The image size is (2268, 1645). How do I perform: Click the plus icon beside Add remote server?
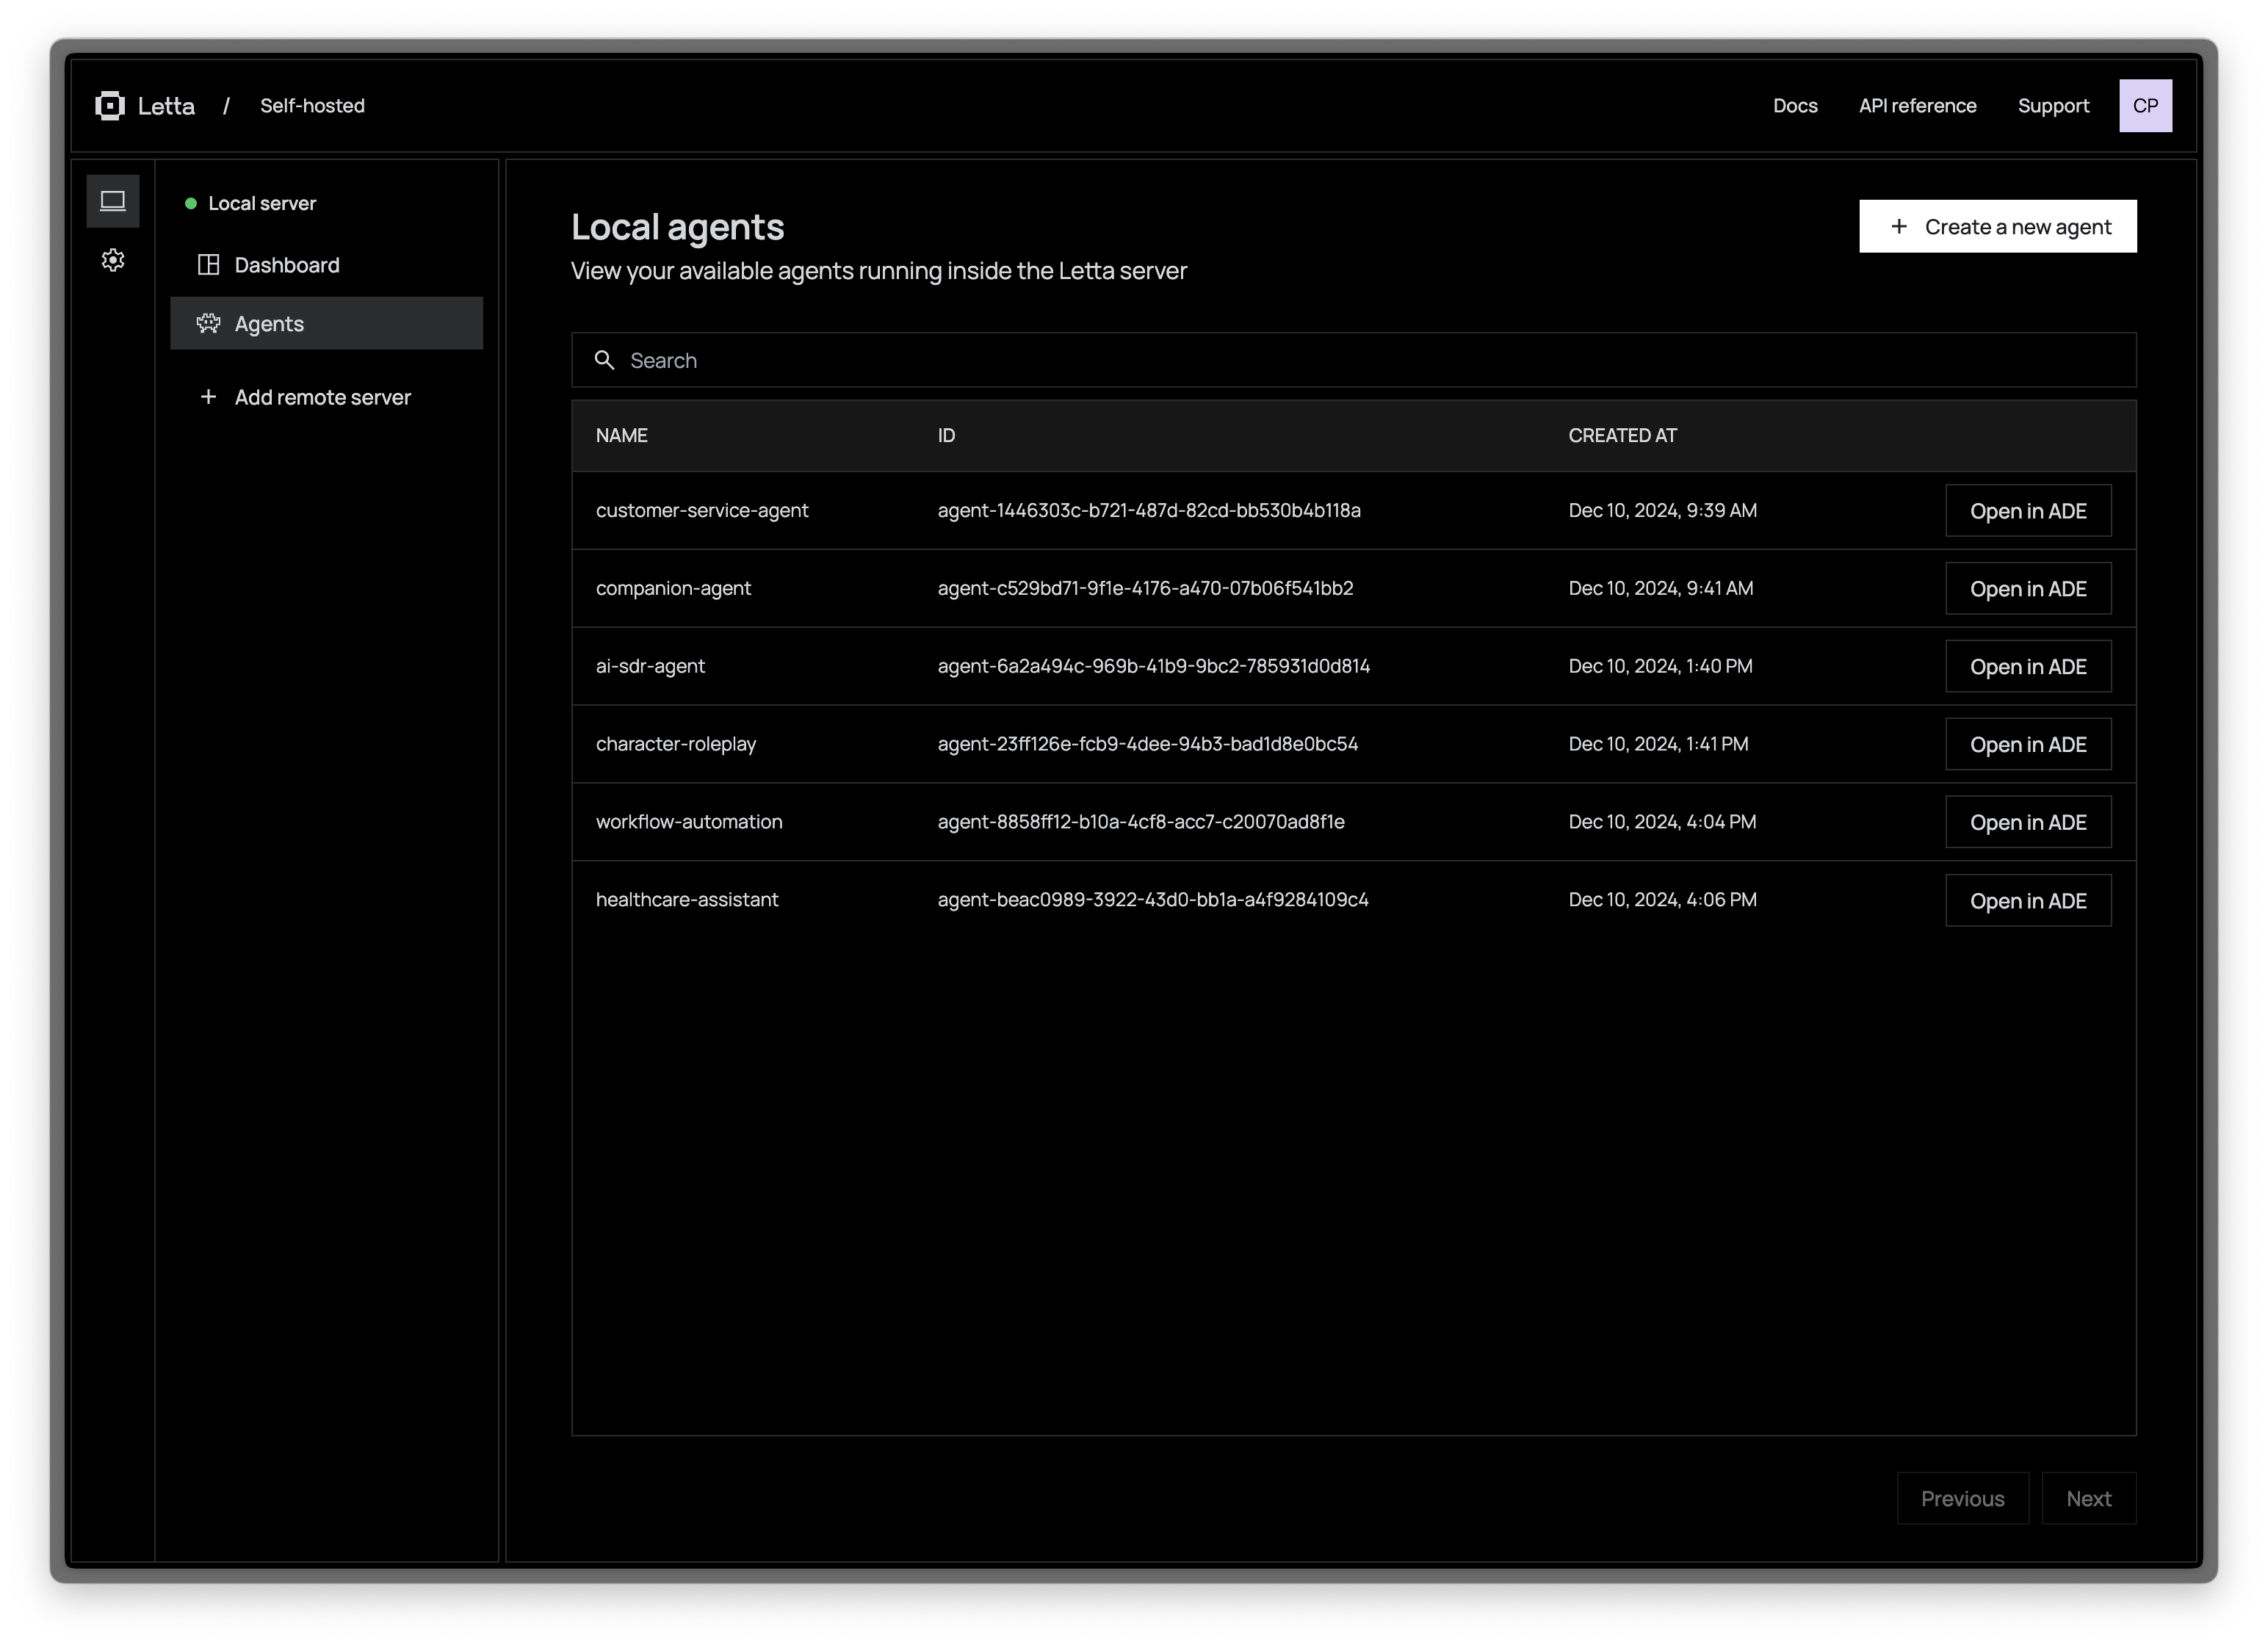[208, 397]
